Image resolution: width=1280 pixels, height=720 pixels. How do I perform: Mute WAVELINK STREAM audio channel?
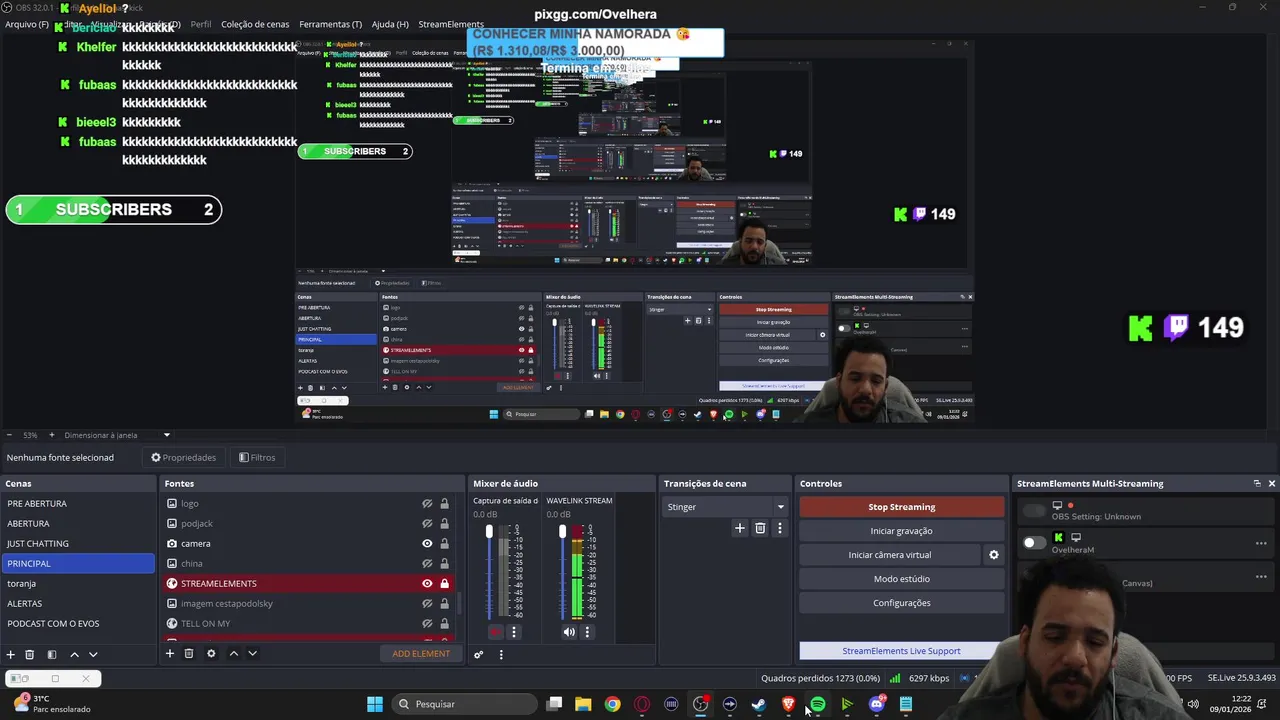click(569, 632)
